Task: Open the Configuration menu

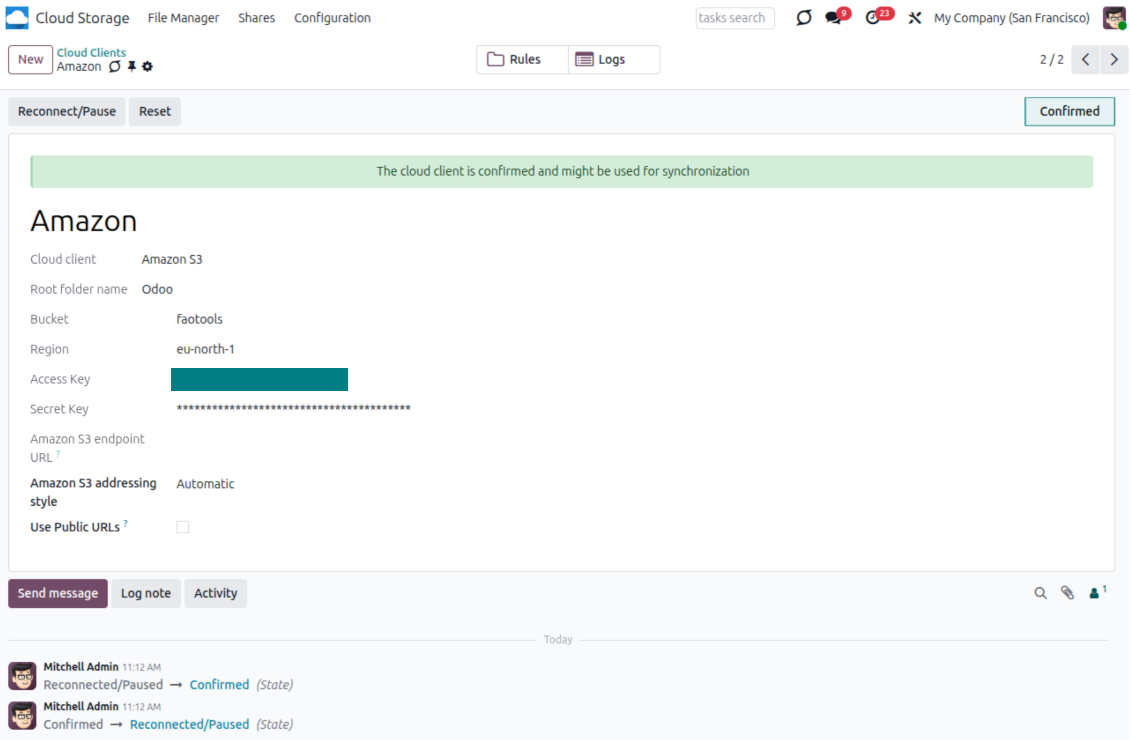Action: 332,18
